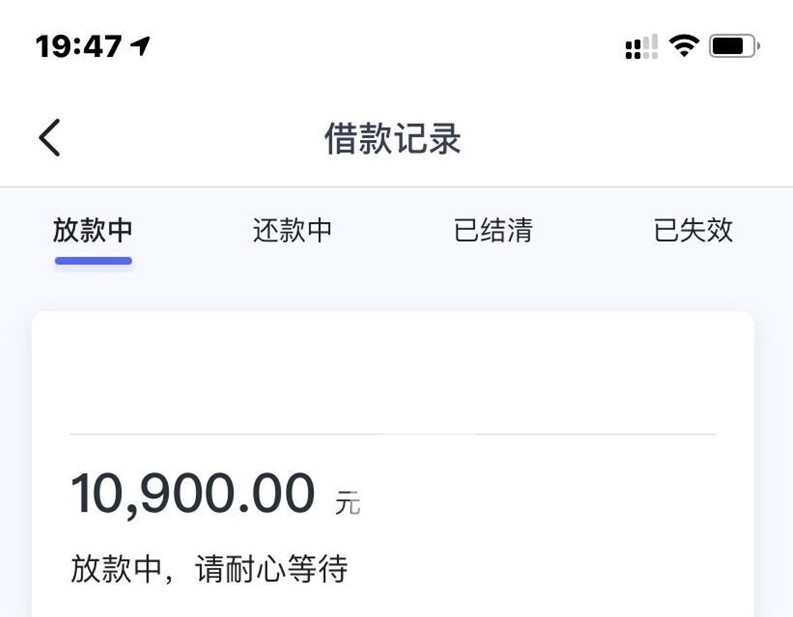The width and height of the screenshot is (793, 617).
Task: Tap the location arrow icon beside time
Action: tap(140, 46)
